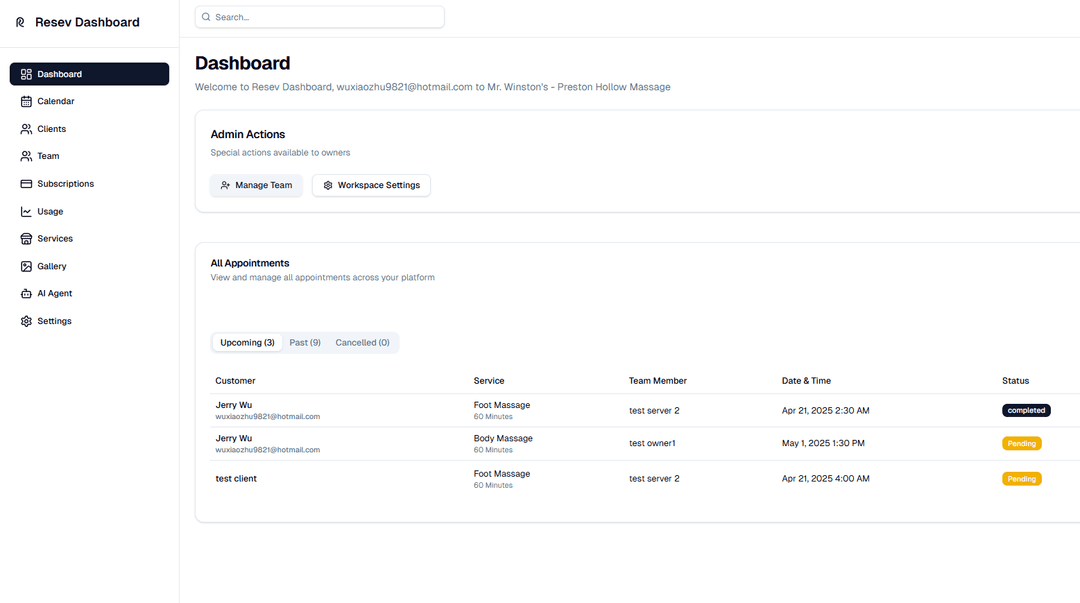
Task: Open the Settings gear icon in sidebar
Action: tap(27, 321)
